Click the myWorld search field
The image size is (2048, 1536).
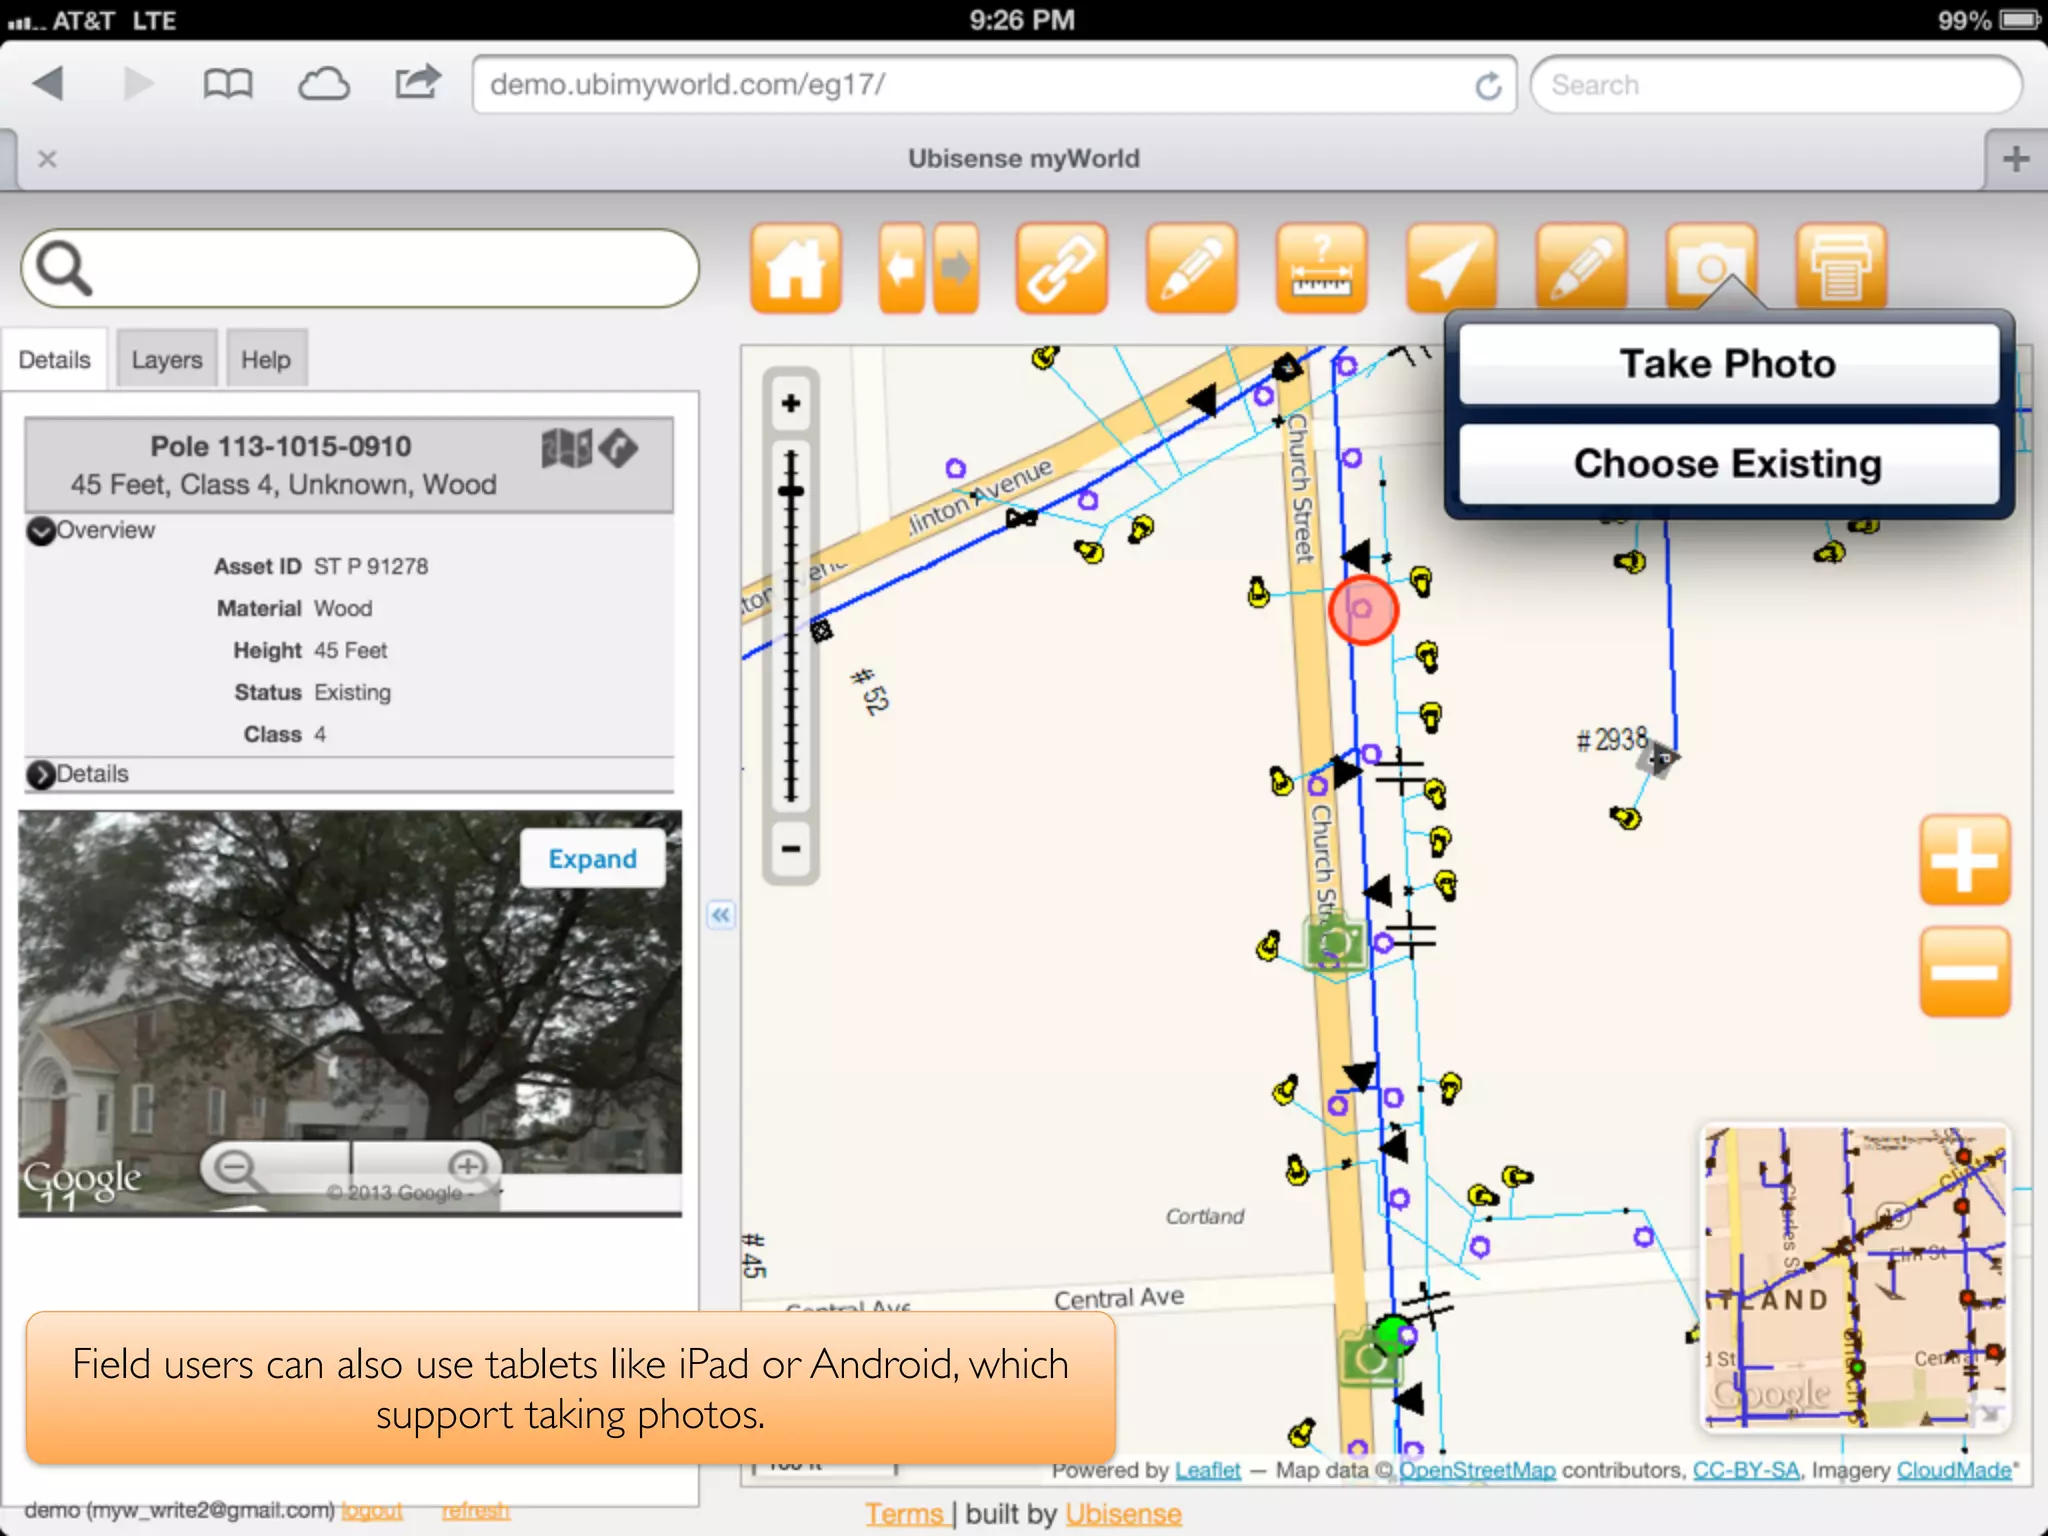[360, 268]
